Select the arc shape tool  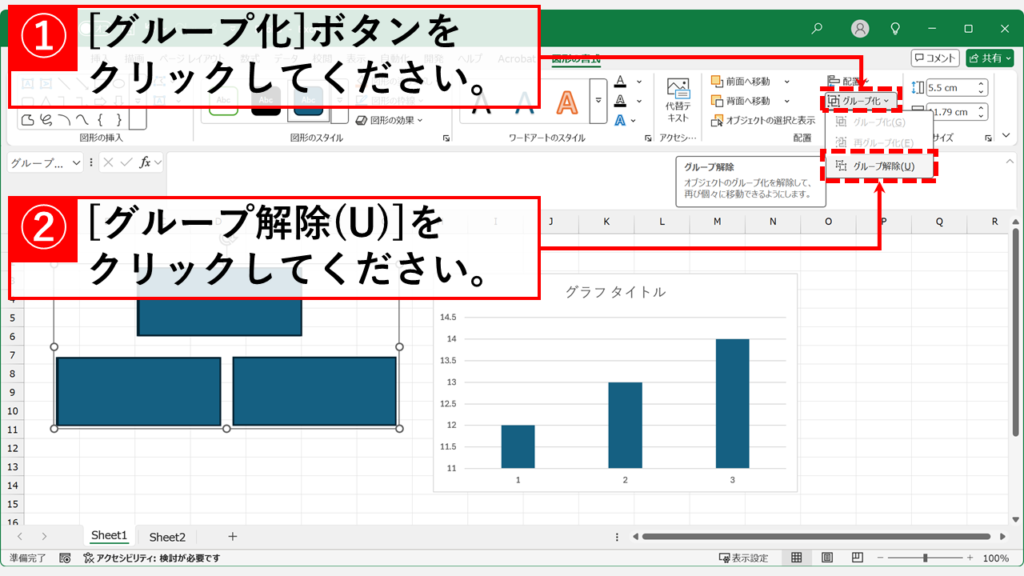pos(64,120)
